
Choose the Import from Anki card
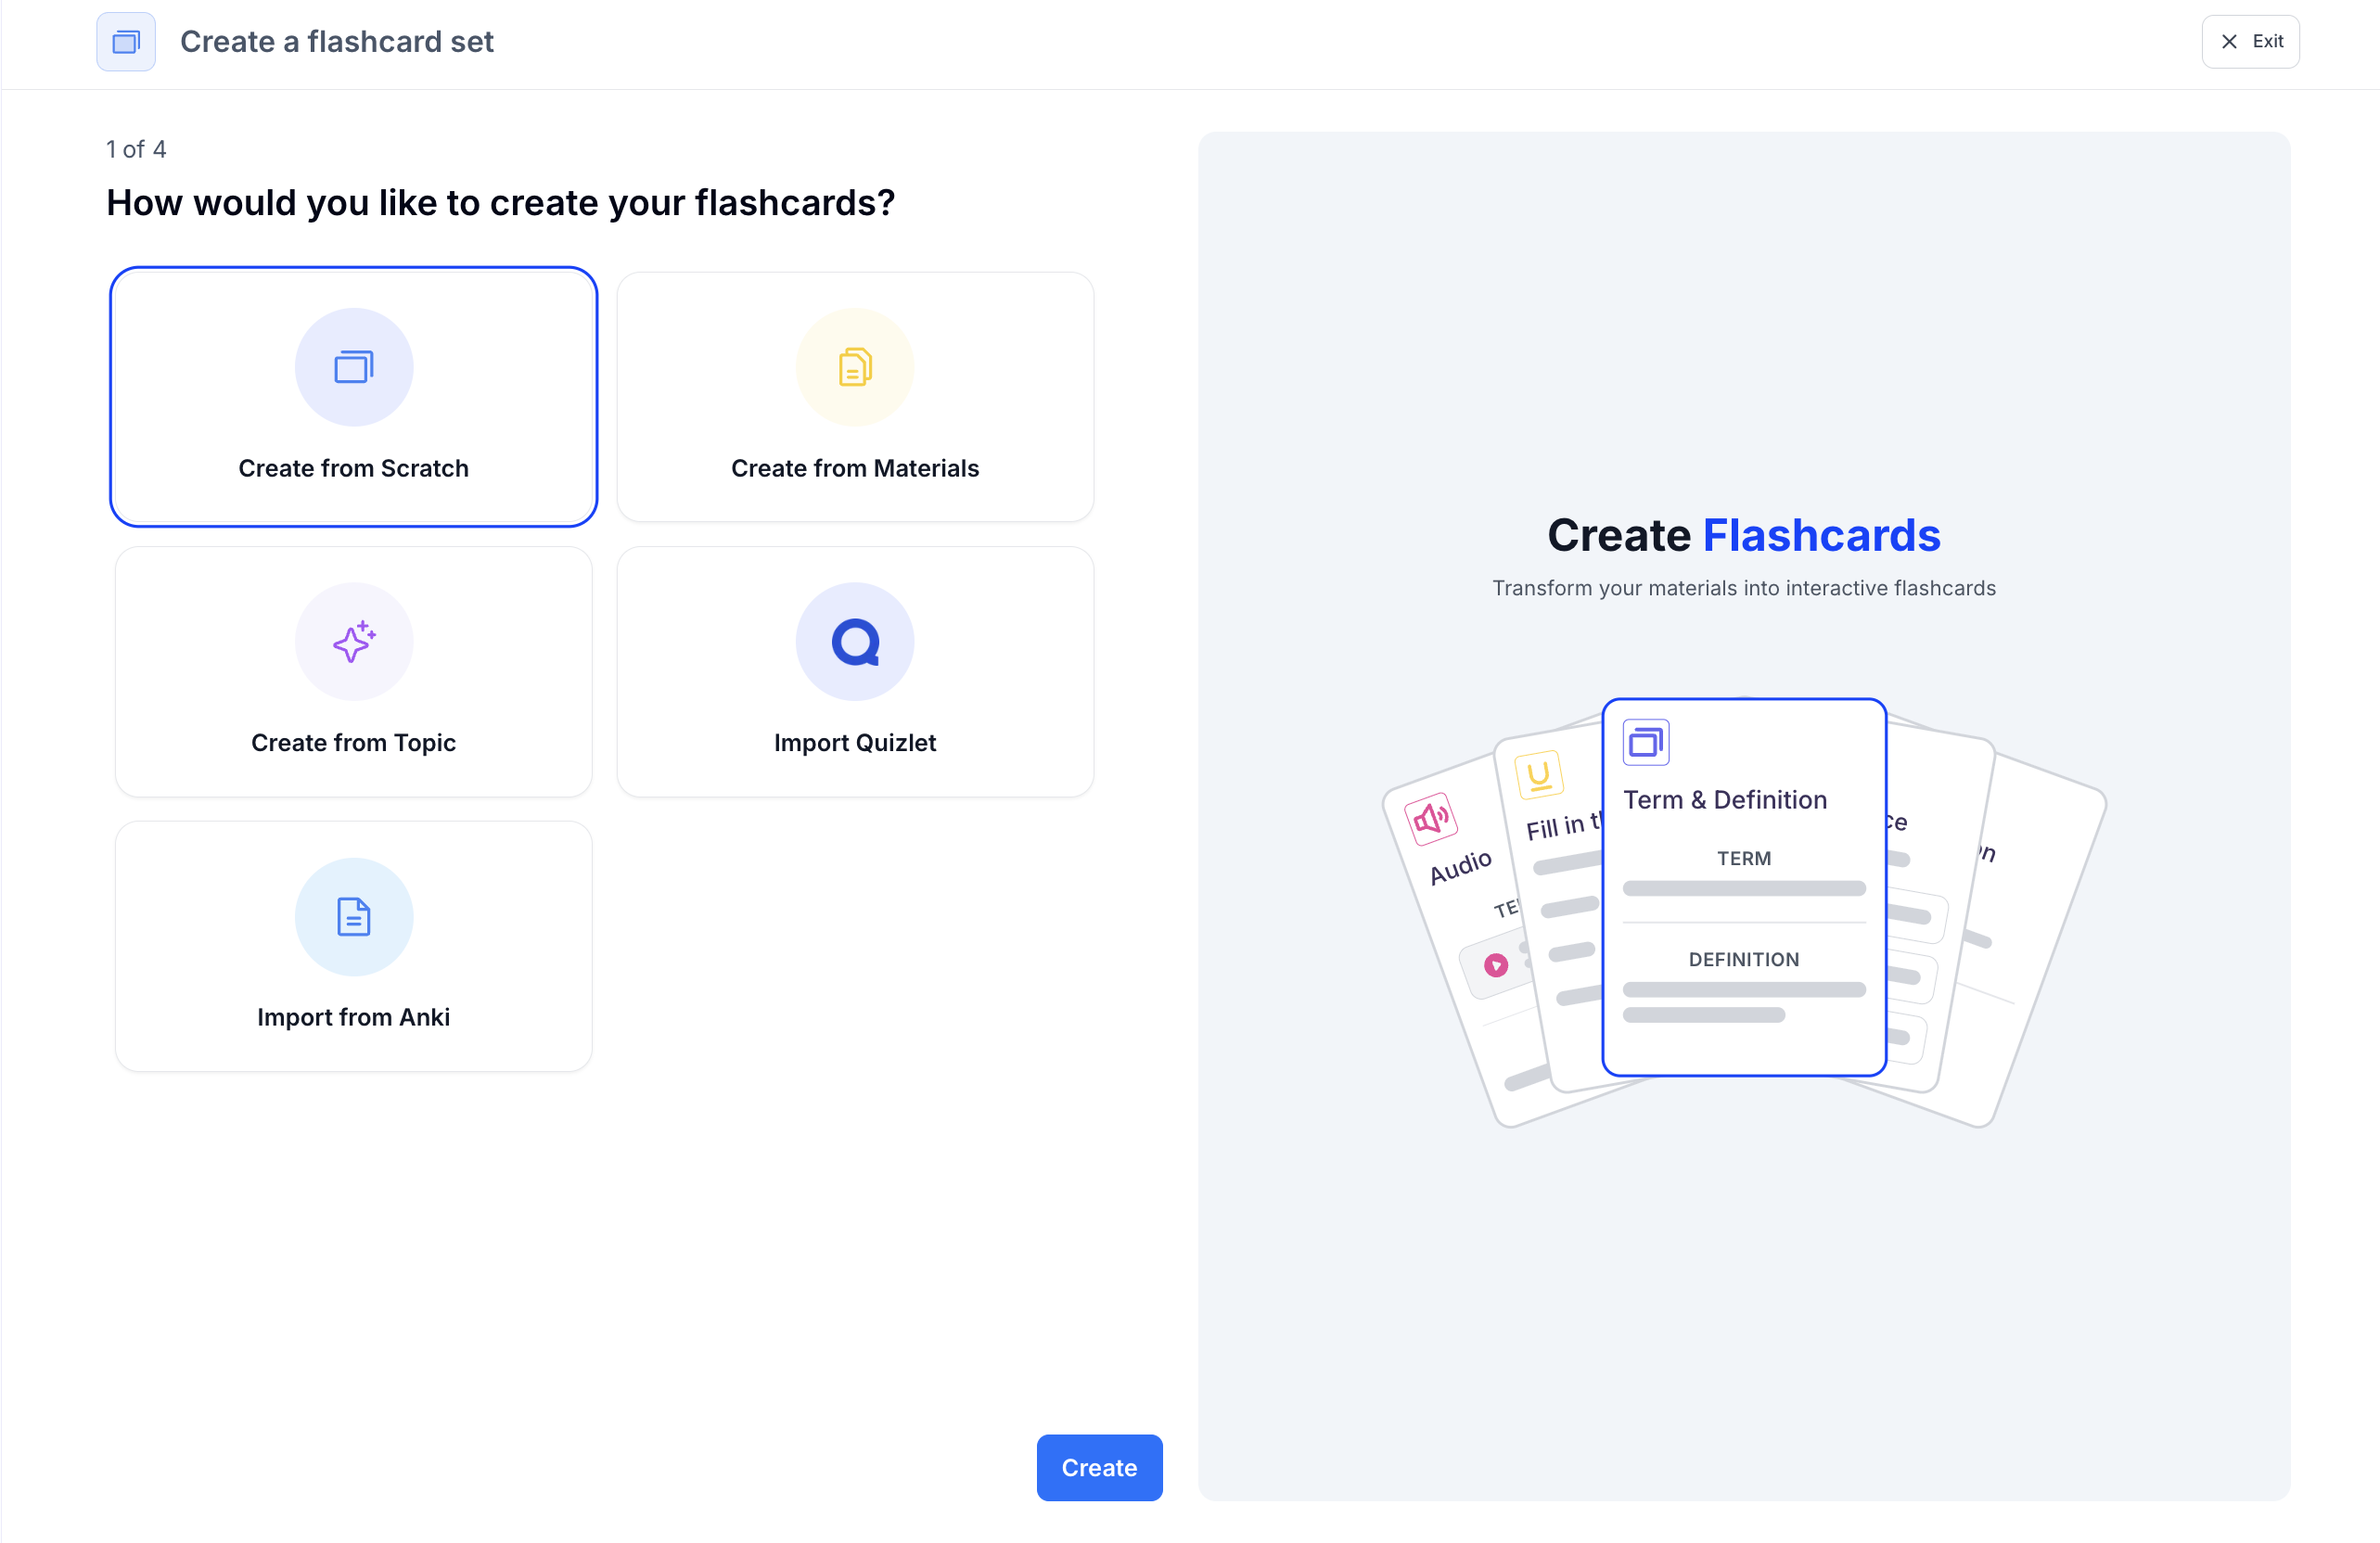(x=353, y=946)
